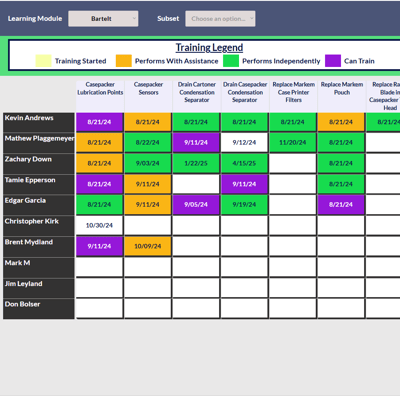Image resolution: width=400 pixels, height=396 pixels.
Task: Select the Casepacker Sensors column header
Action: (x=148, y=96)
